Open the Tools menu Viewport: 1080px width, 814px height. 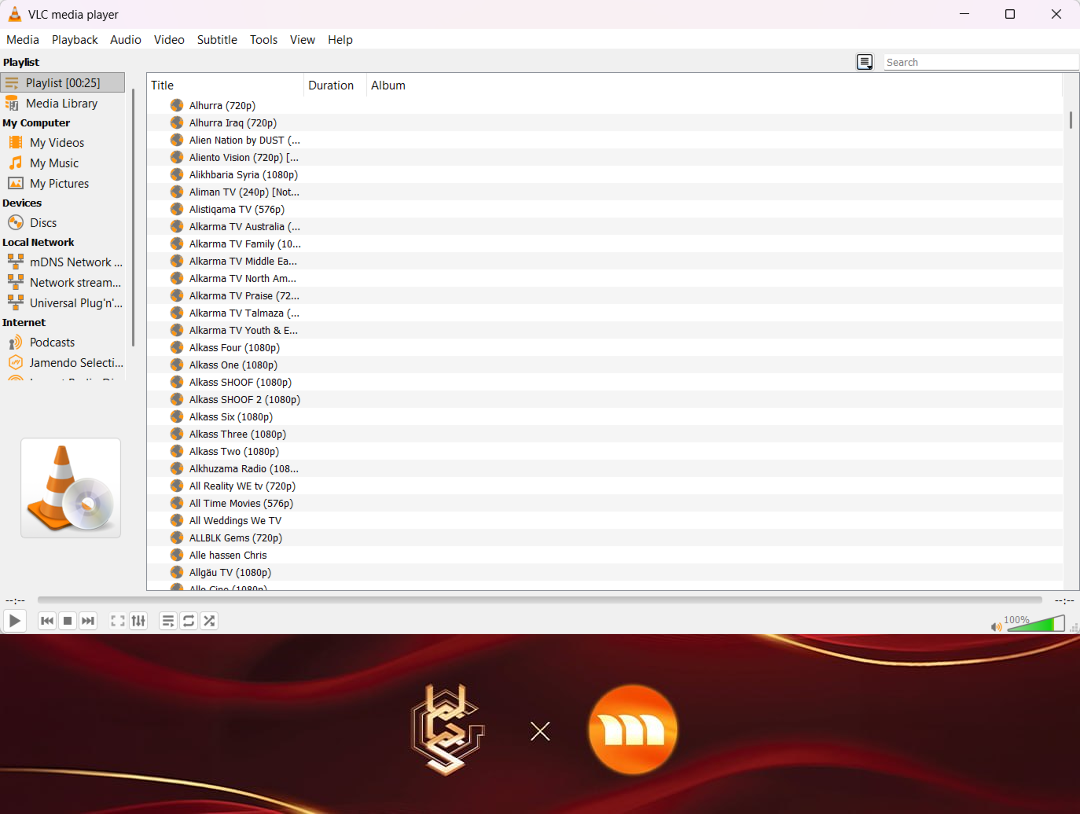[264, 40]
